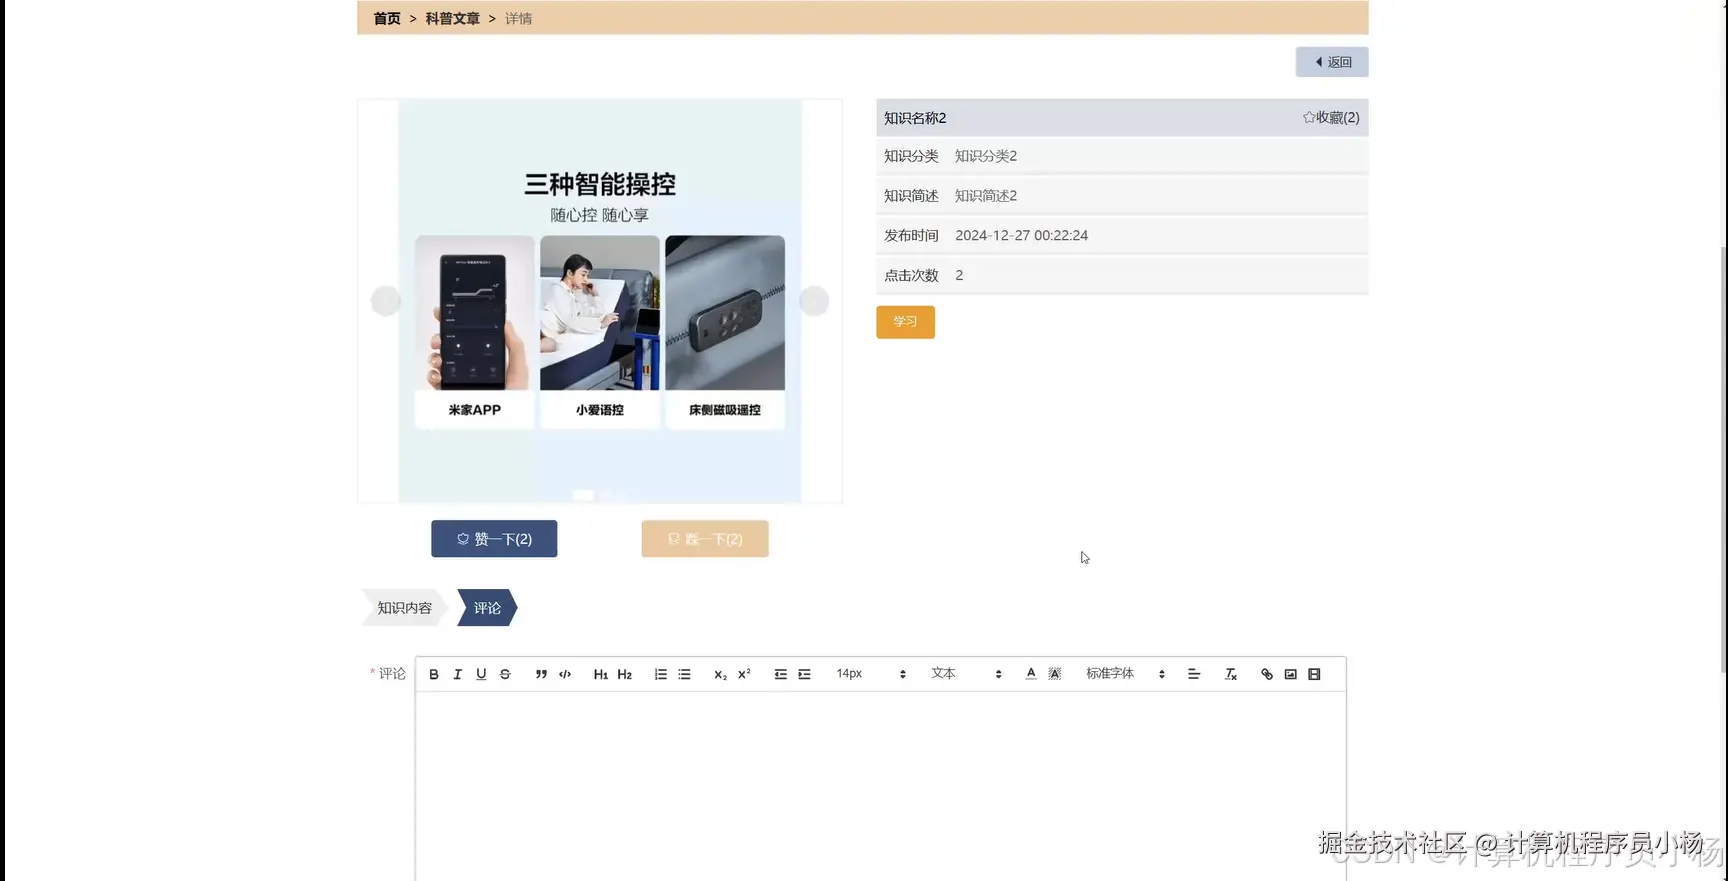
Task: Insert a bulleted list
Action: (684, 674)
